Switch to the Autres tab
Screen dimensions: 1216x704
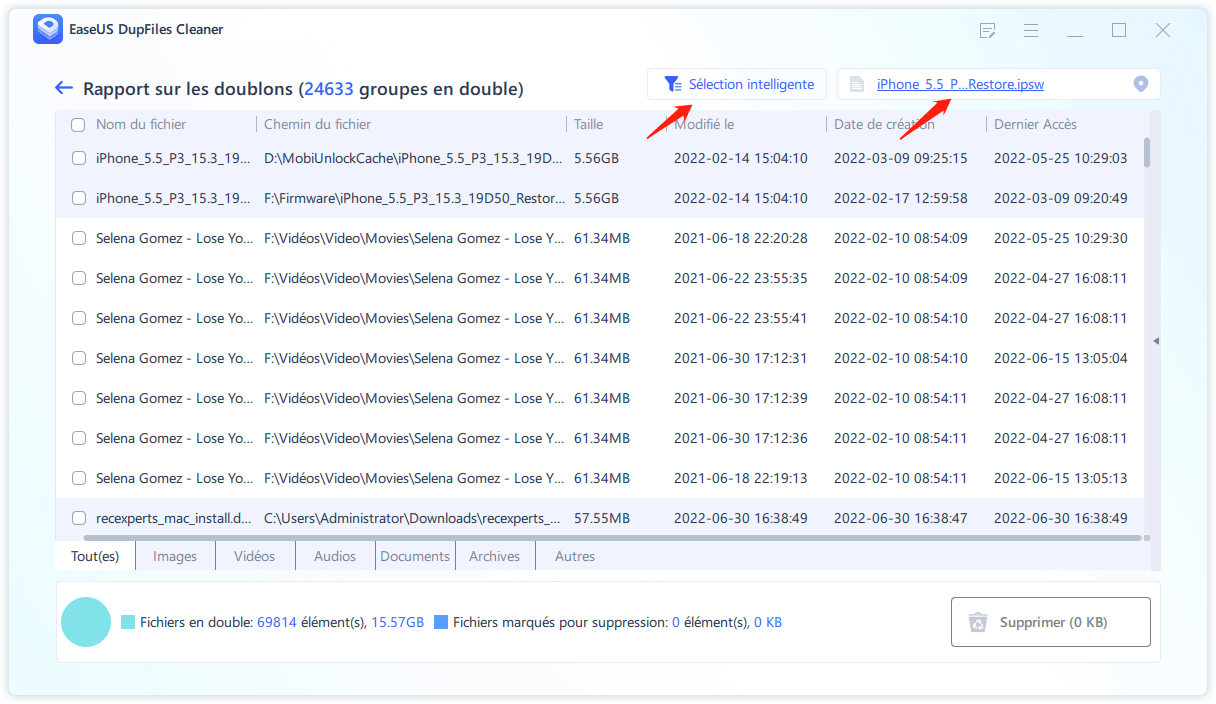tap(575, 556)
